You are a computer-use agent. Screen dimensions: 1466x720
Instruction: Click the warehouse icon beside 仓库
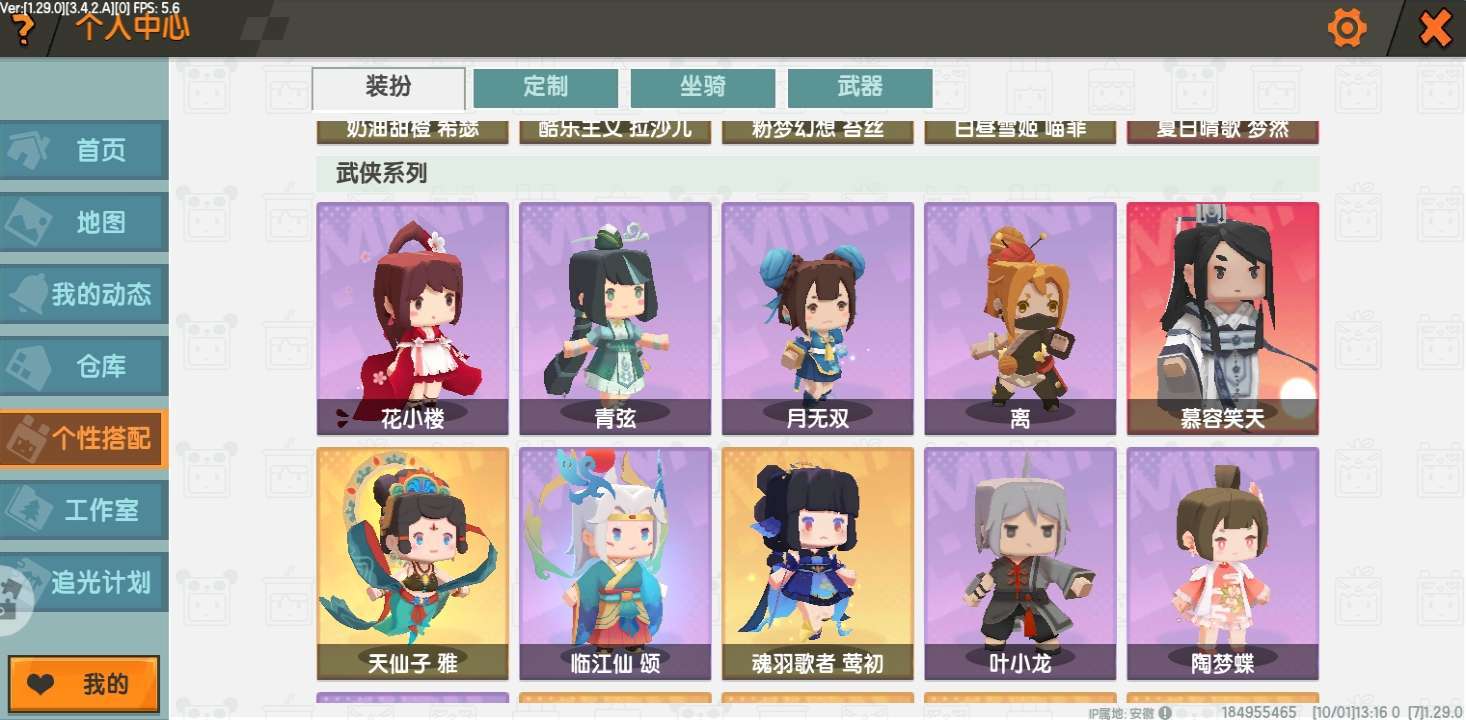(29, 366)
